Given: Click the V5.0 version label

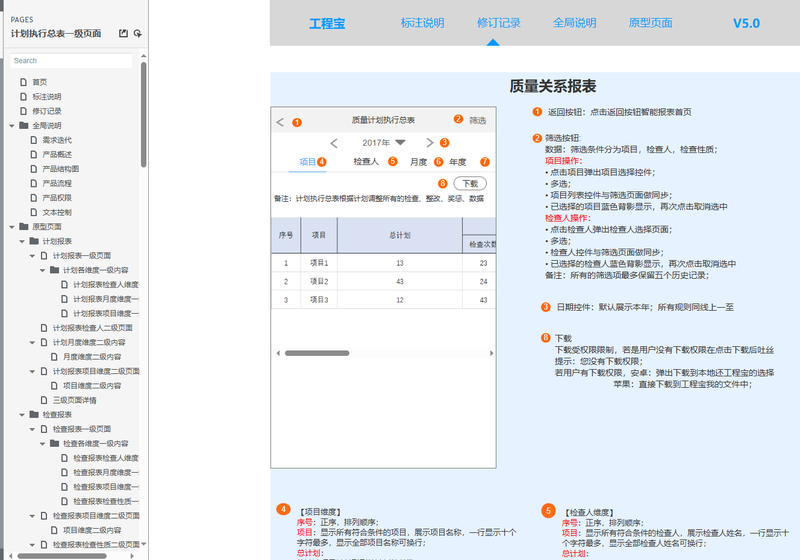Looking at the screenshot, I should pyautogui.click(x=746, y=23).
